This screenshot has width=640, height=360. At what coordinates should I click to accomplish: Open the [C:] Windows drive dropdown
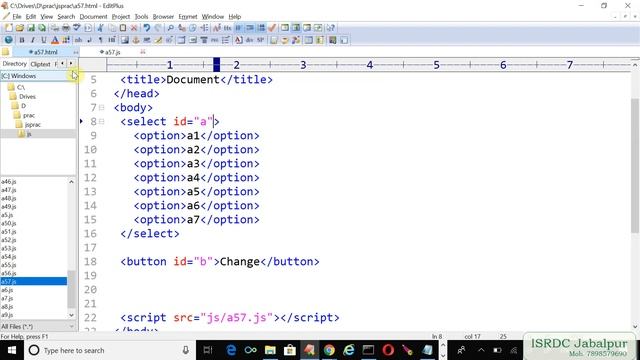click(38, 76)
